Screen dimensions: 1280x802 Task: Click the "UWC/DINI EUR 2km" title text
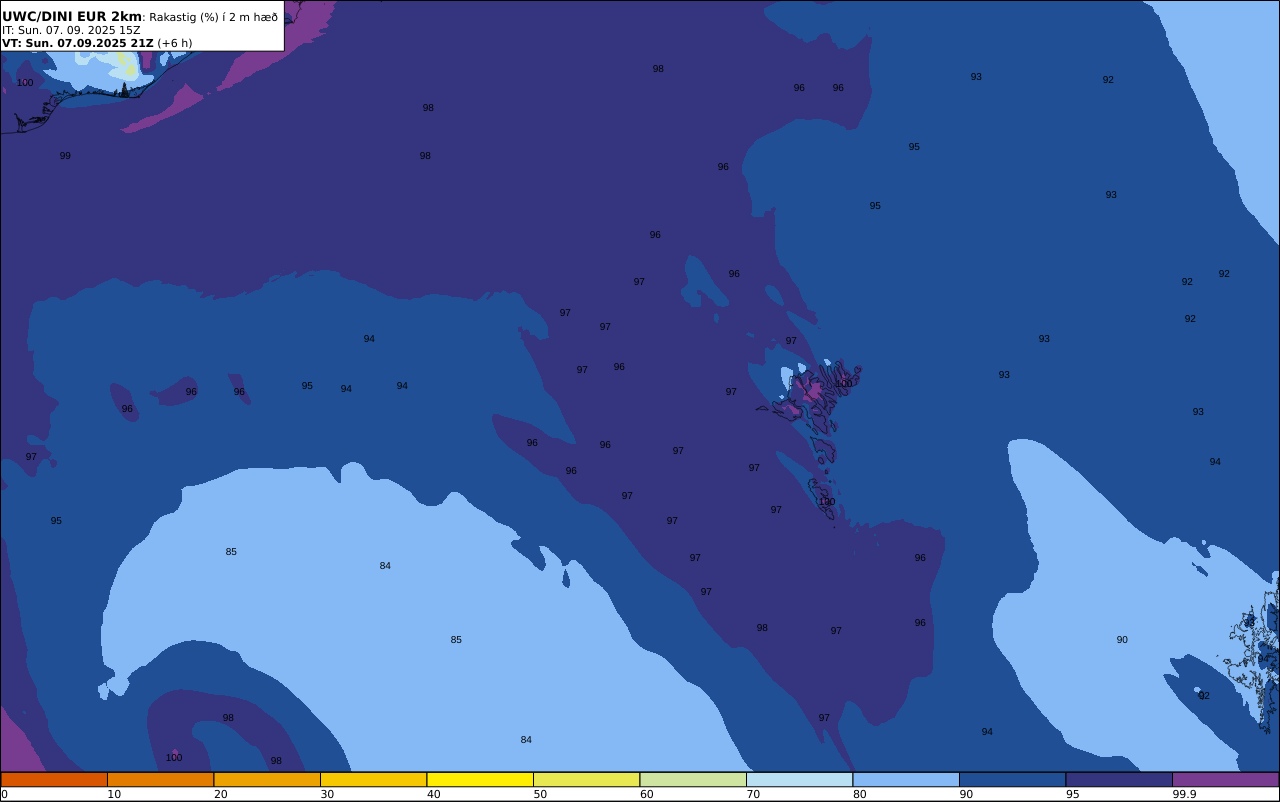(x=72, y=17)
